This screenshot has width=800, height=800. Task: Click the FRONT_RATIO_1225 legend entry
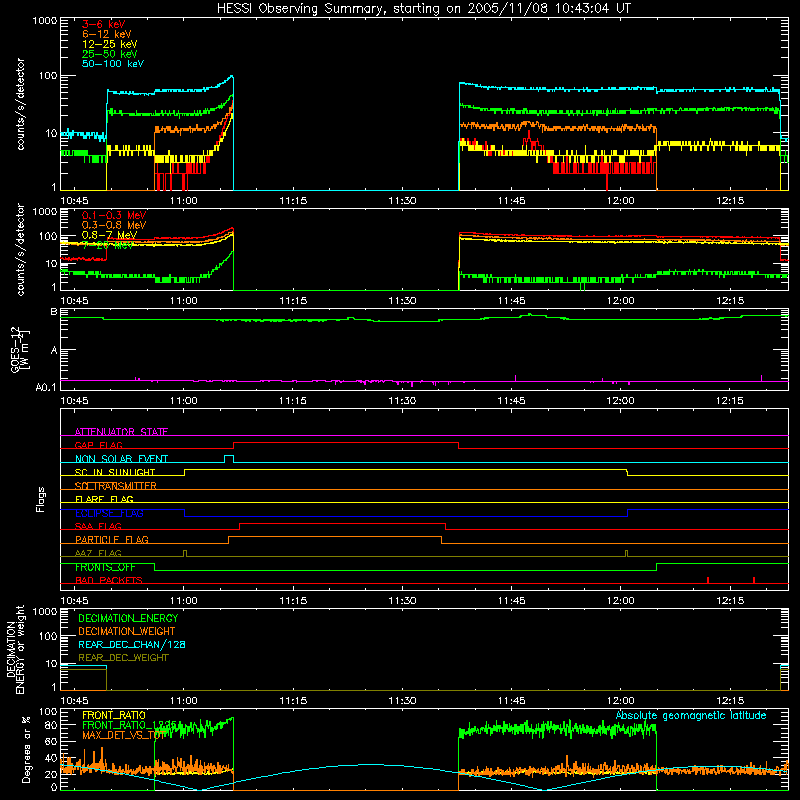pos(129,725)
